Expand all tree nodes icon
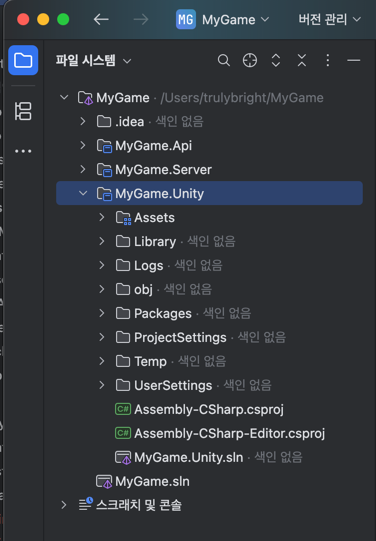 click(276, 60)
